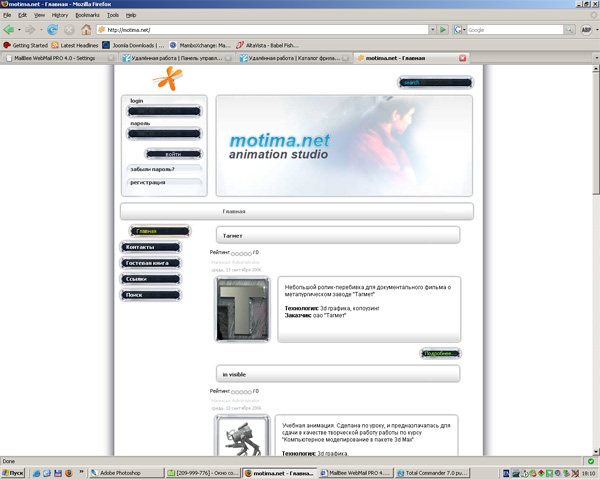Expand the quick launch overflow chevron
Image resolution: width=600 pixels, height=480 pixels.
(x=81, y=472)
